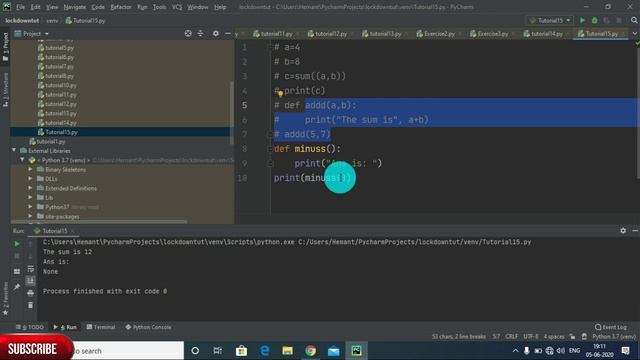Toggle fold marker on line 8 def minuss
The image size is (640, 360).
[x=269, y=149]
